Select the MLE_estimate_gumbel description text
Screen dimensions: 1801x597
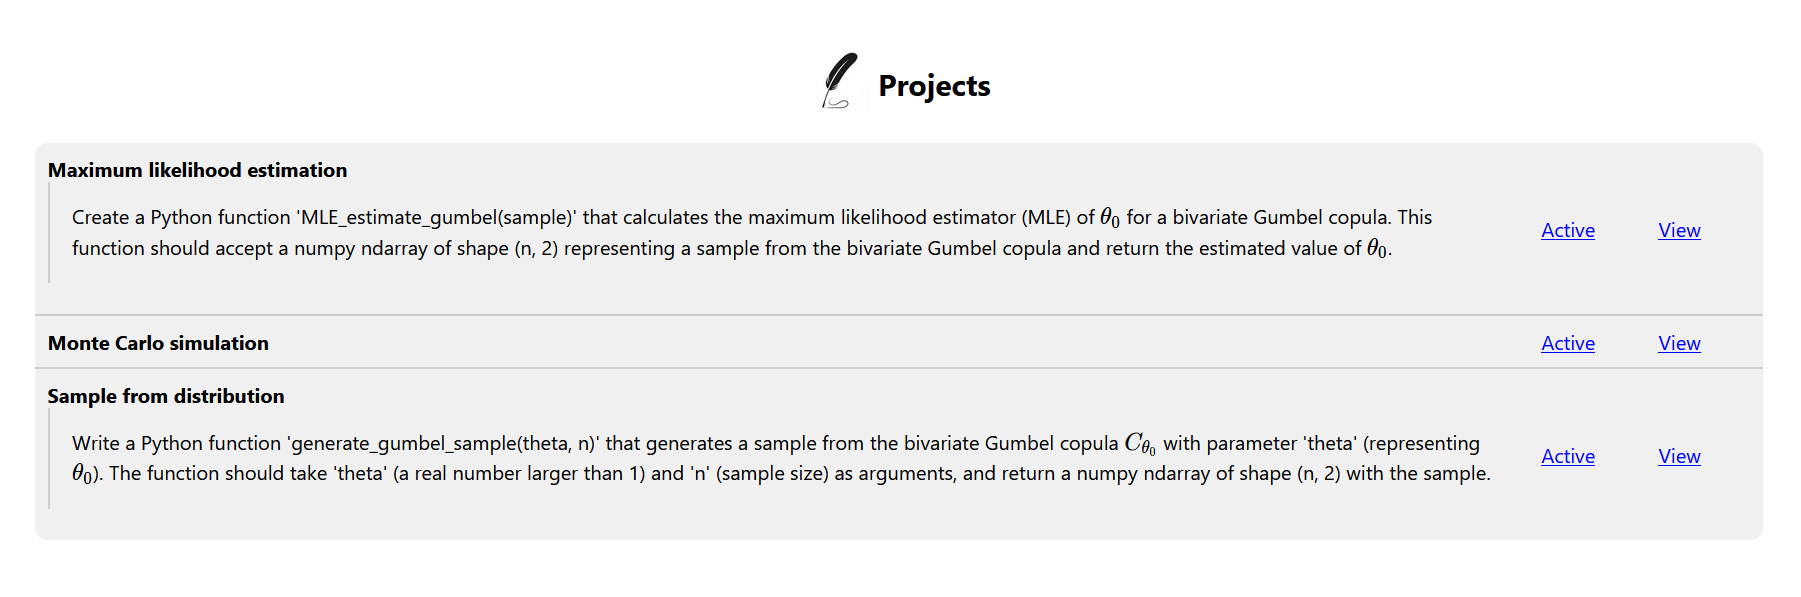[x=752, y=233]
